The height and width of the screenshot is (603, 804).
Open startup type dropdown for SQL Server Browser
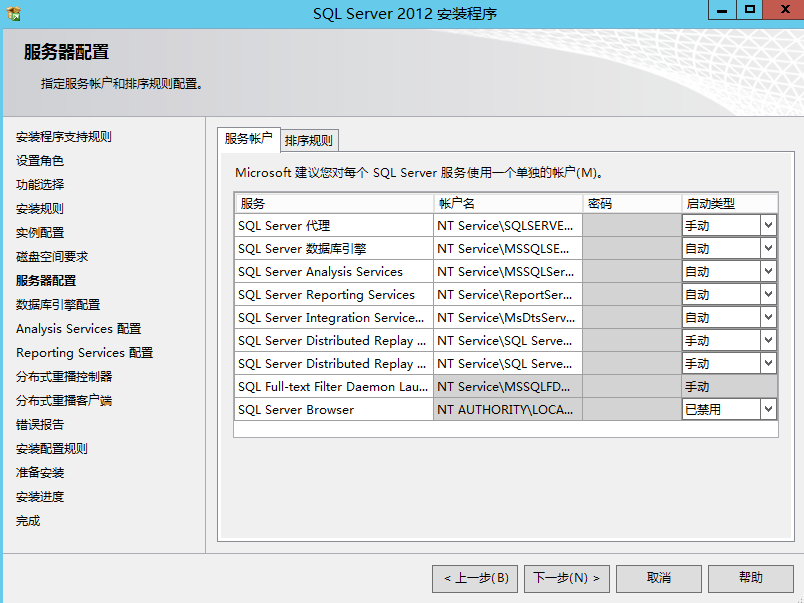coord(766,409)
